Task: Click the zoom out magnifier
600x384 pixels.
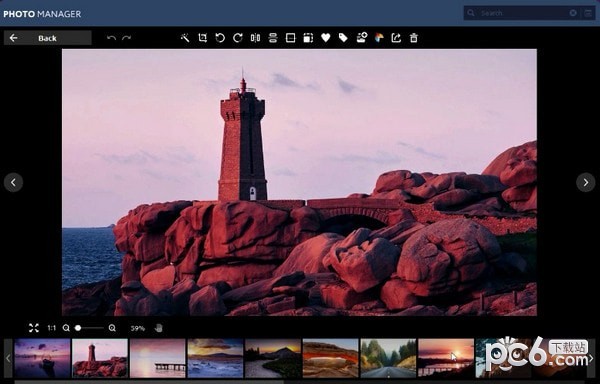Action: (66, 328)
